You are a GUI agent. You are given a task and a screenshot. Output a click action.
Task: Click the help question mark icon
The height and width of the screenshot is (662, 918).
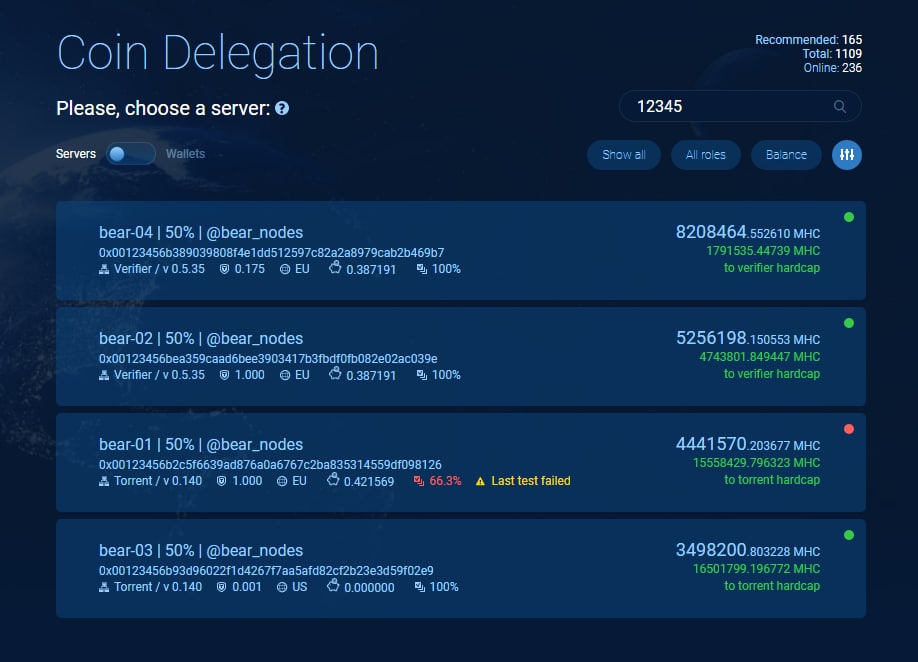(282, 108)
